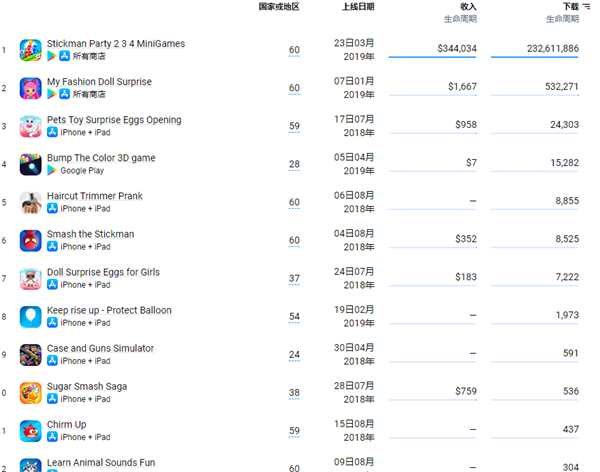Open Doll Surprise Eggs for Girls link
Viewport: 600px width, 472px height.
coord(103,272)
